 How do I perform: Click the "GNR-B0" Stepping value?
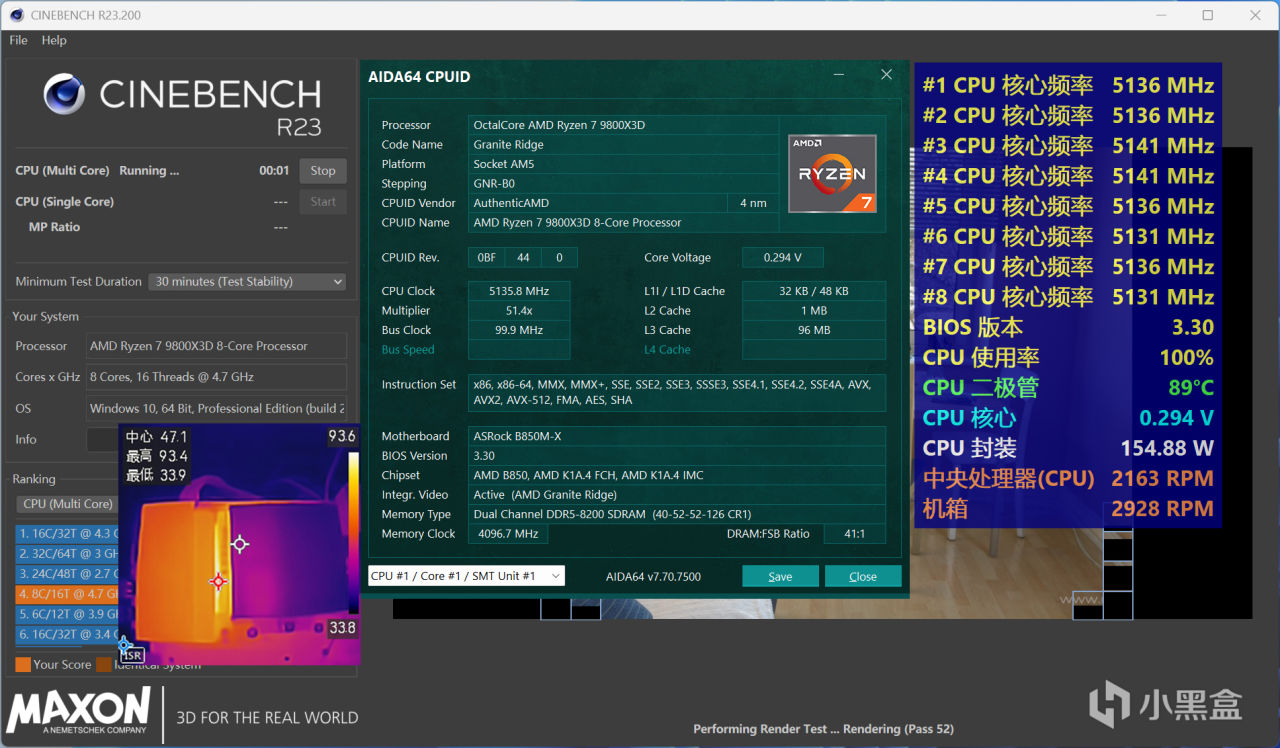click(x=494, y=184)
